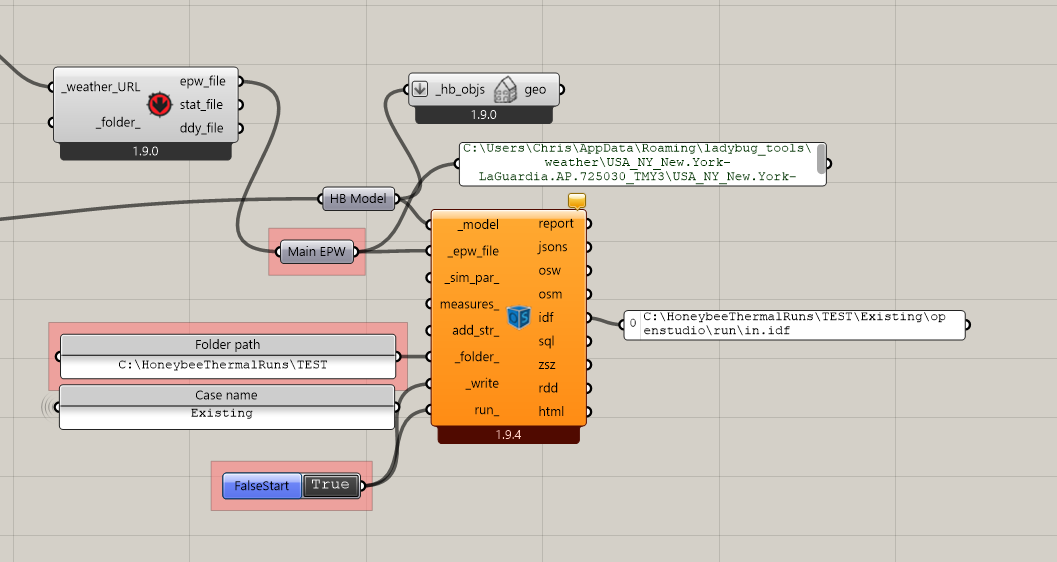Click the ddy_file output parameter
The width and height of the screenshot is (1057, 562).
tap(201, 128)
